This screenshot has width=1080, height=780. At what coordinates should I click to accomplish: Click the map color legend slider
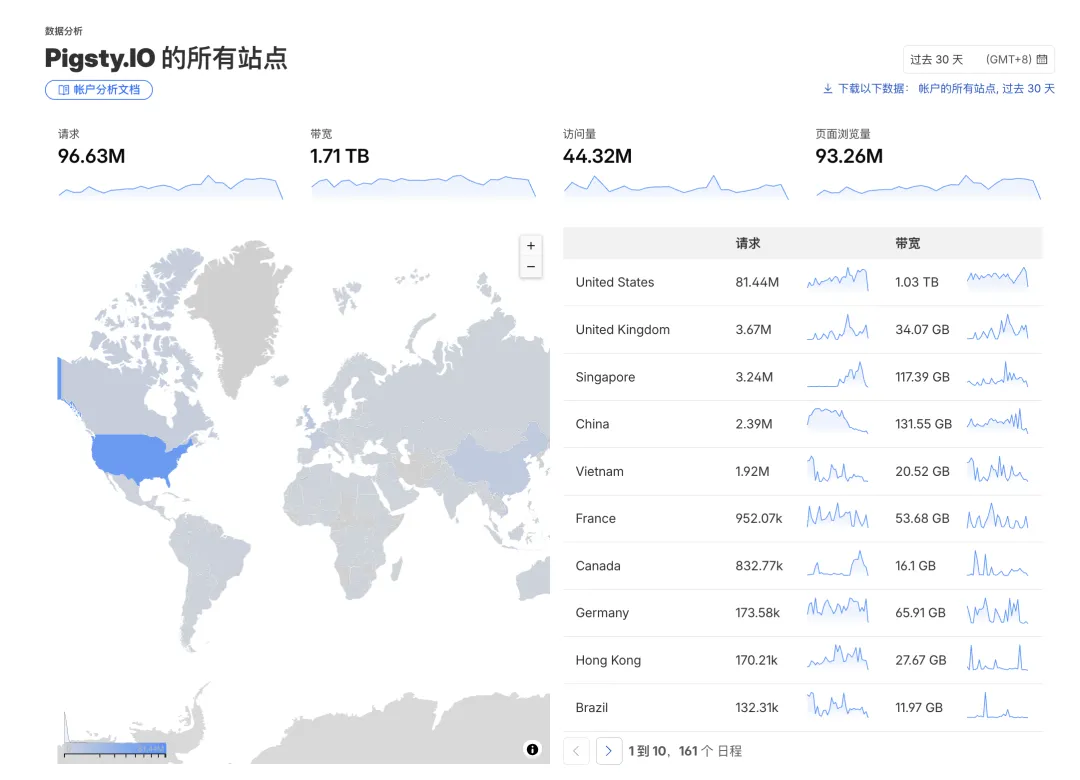tap(115, 747)
